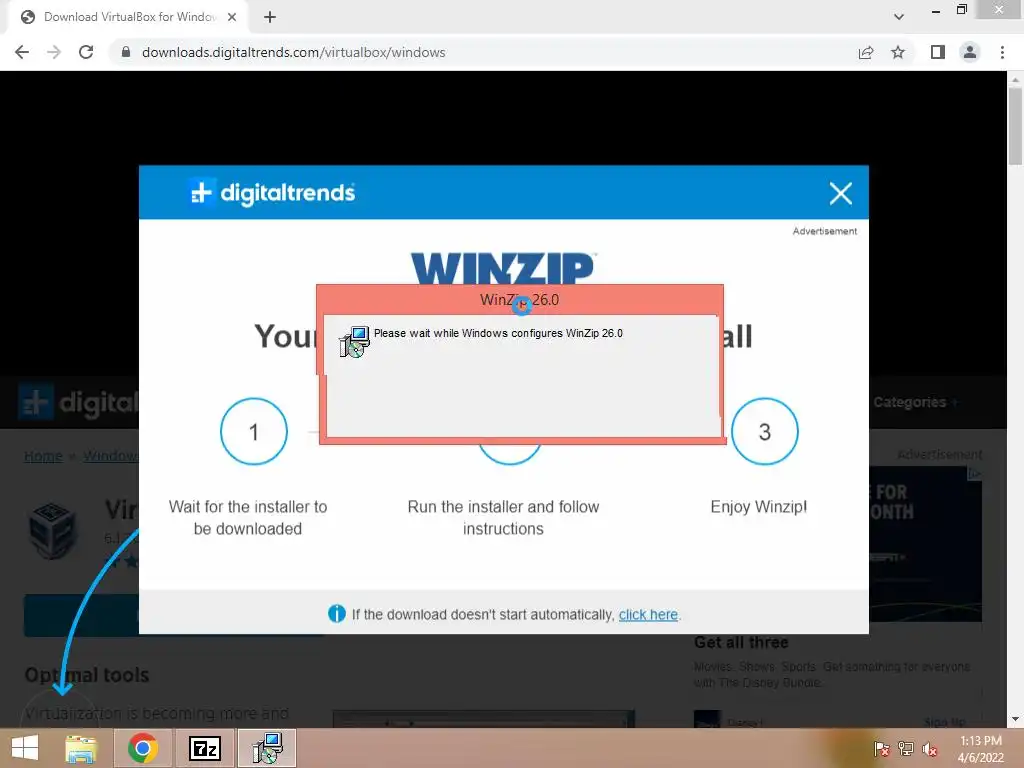The width and height of the screenshot is (1024, 768).
Task: Open the side panel icon in Chrome
Action: coord(938,52)
